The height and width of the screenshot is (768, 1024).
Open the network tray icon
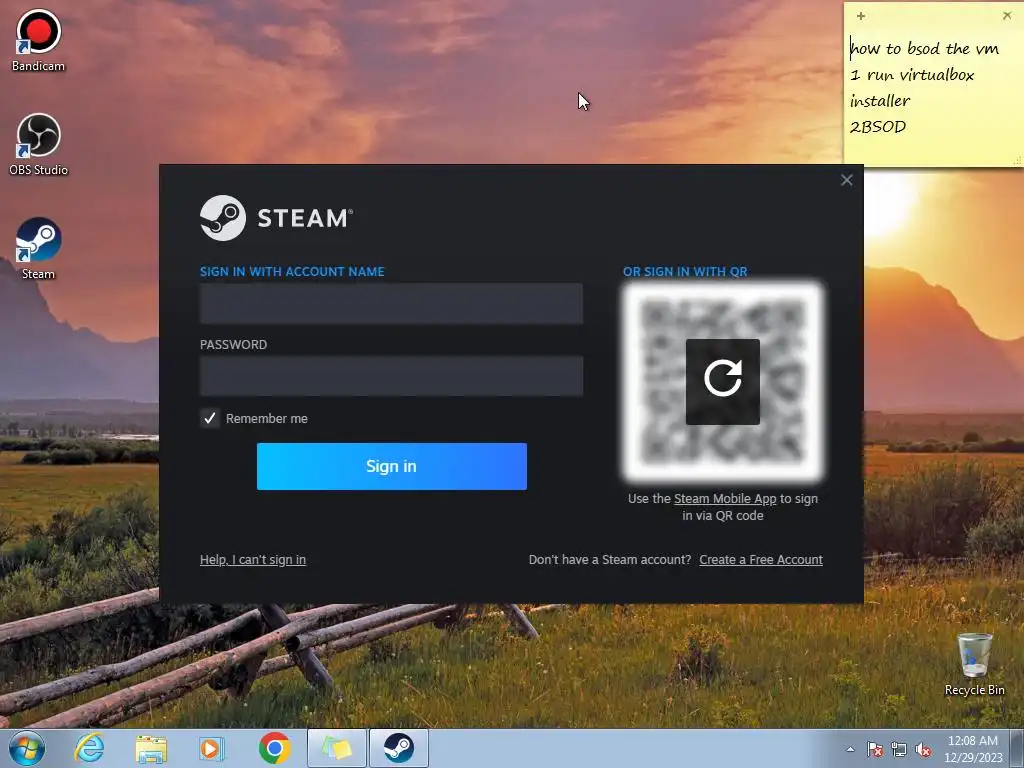[x=899, y=750]
